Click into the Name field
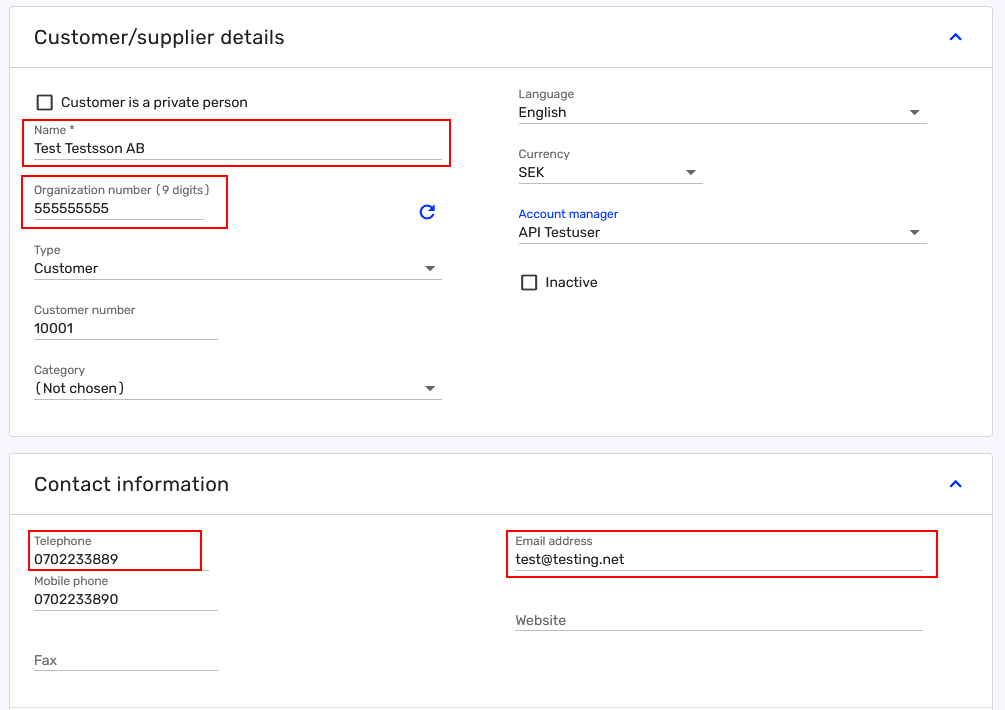Viewport: 1005px width, 710px height. pyautogui.click(x=237, y=149)
